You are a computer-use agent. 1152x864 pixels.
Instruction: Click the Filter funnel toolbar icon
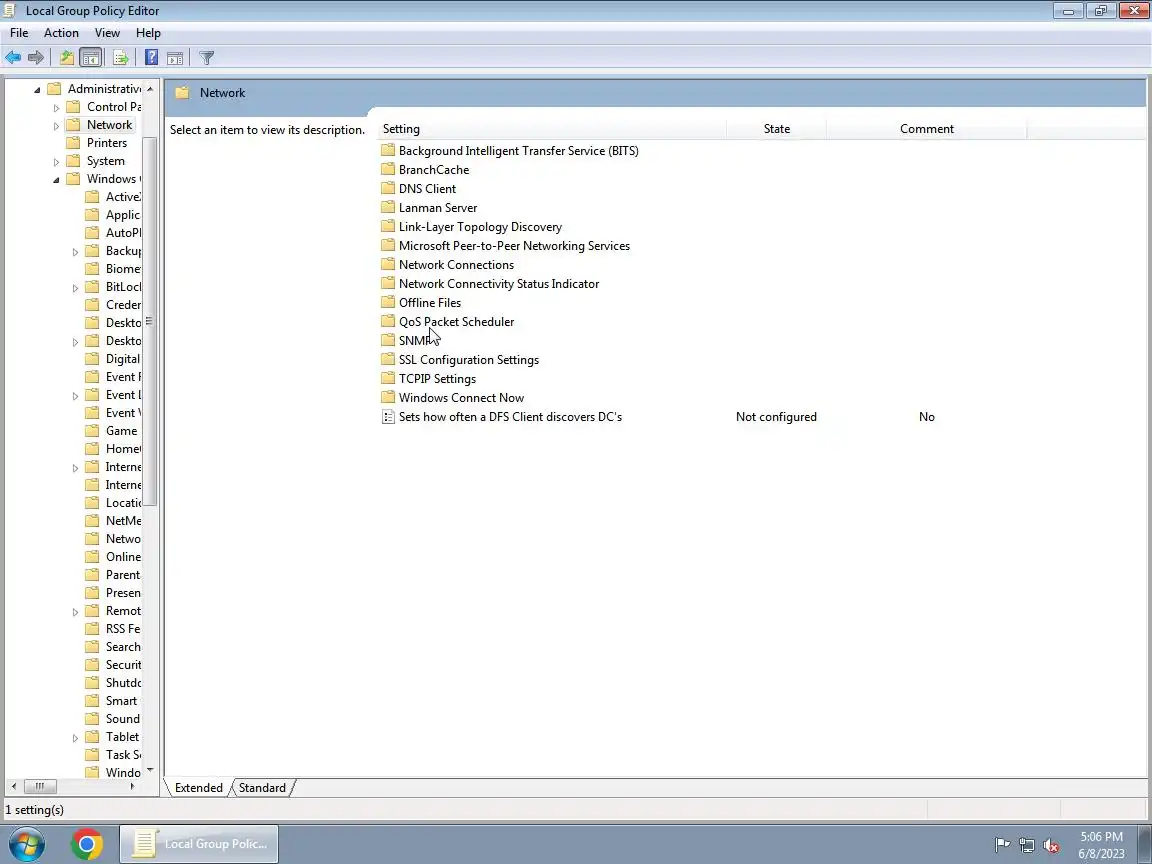click(206, 57)
